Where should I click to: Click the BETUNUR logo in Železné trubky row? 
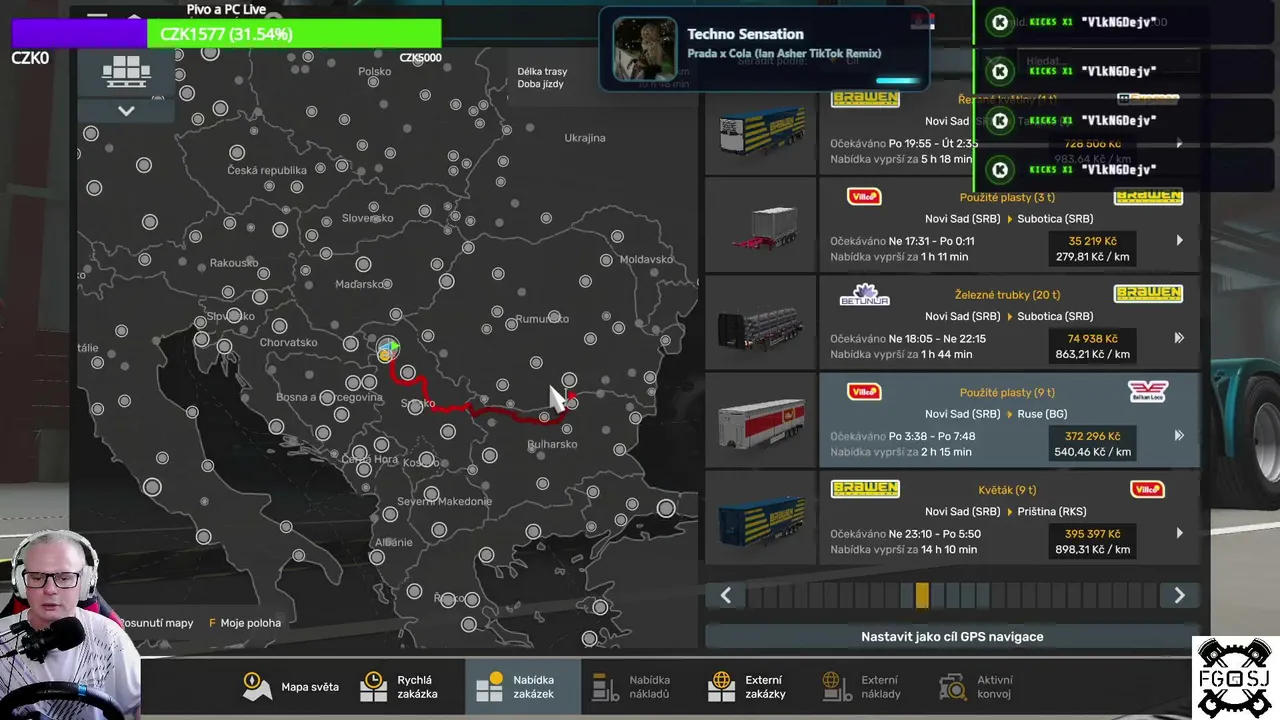coord(864,294)
